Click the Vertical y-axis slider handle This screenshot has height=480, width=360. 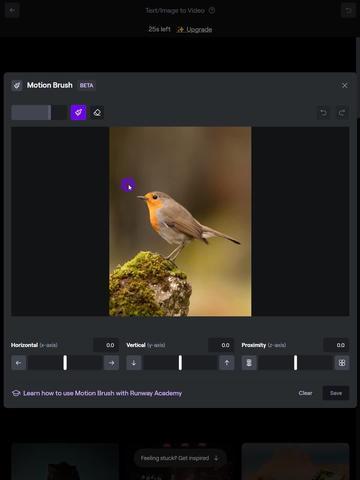180,363
